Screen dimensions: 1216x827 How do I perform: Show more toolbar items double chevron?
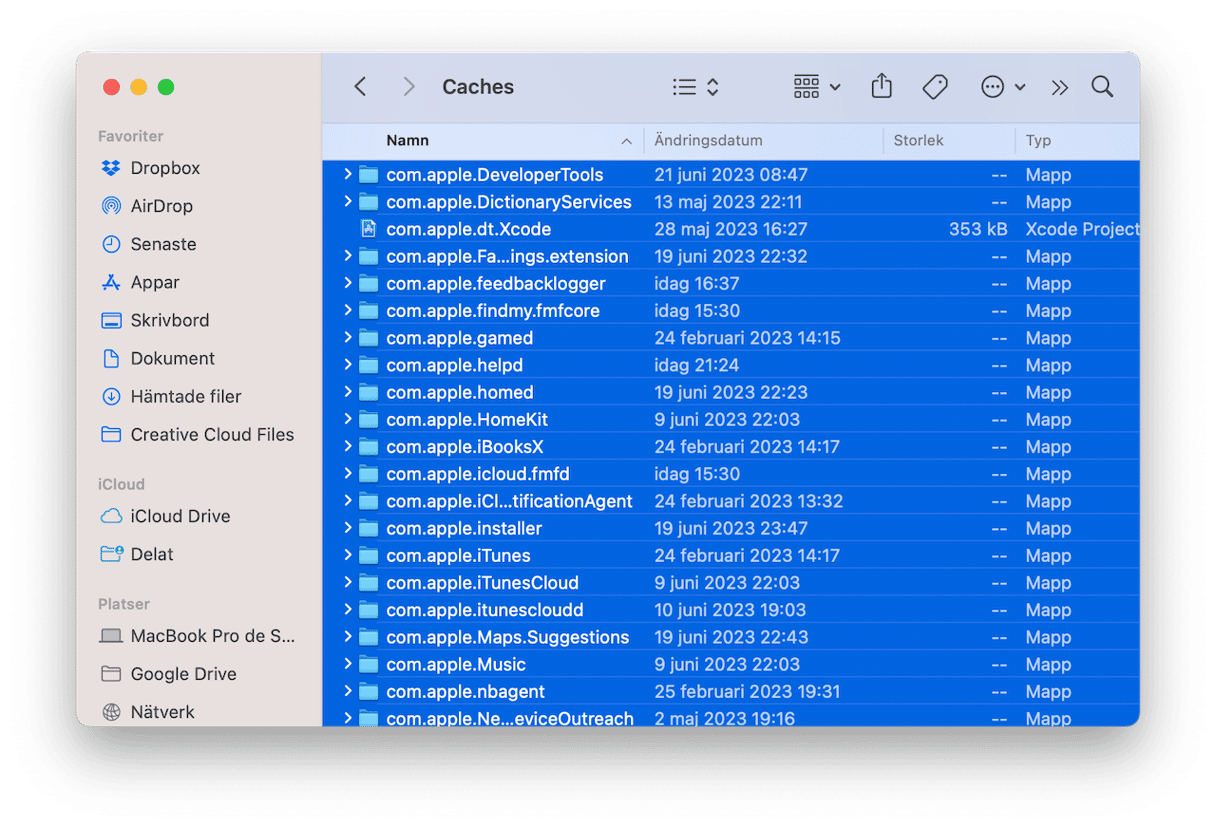point(1060,87)
